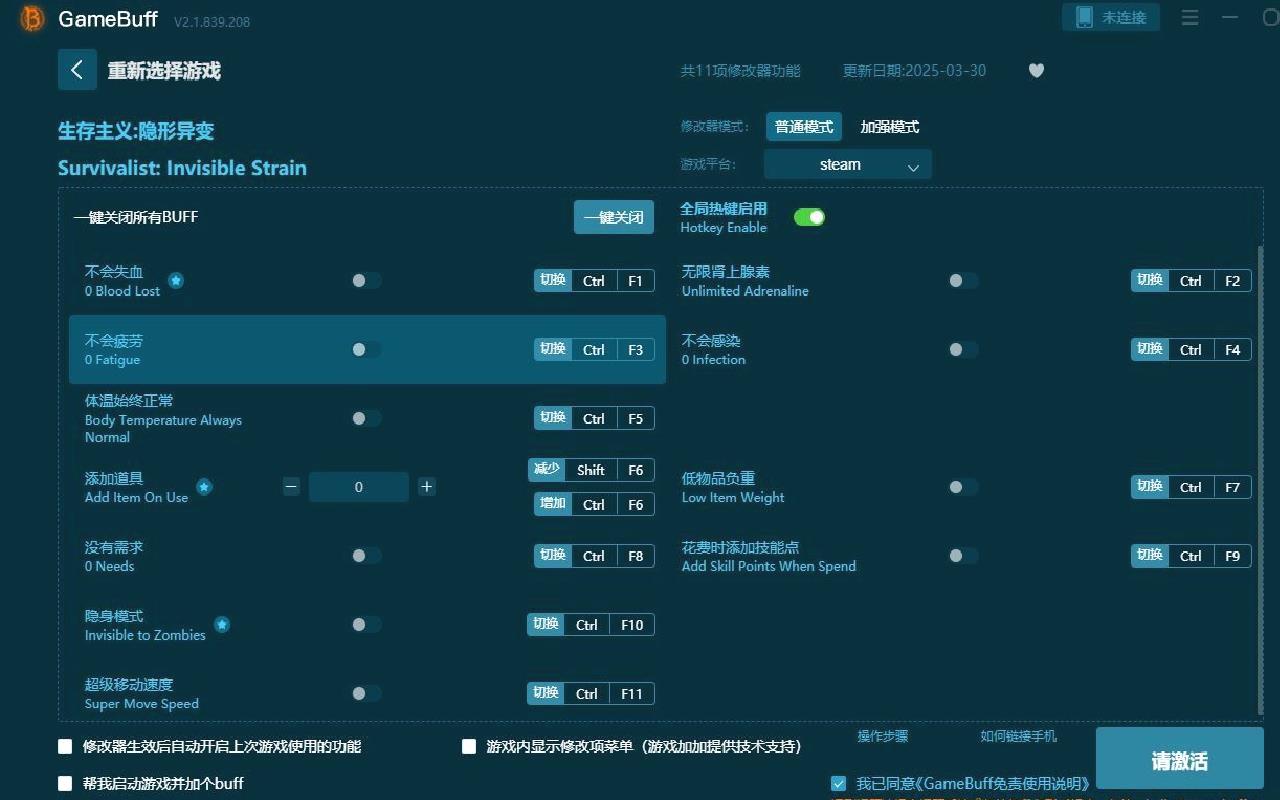The height and width of the screenshot is (800, 1280).
Task: Click star icon next to Add Item On Use
Action: [204, 487]
